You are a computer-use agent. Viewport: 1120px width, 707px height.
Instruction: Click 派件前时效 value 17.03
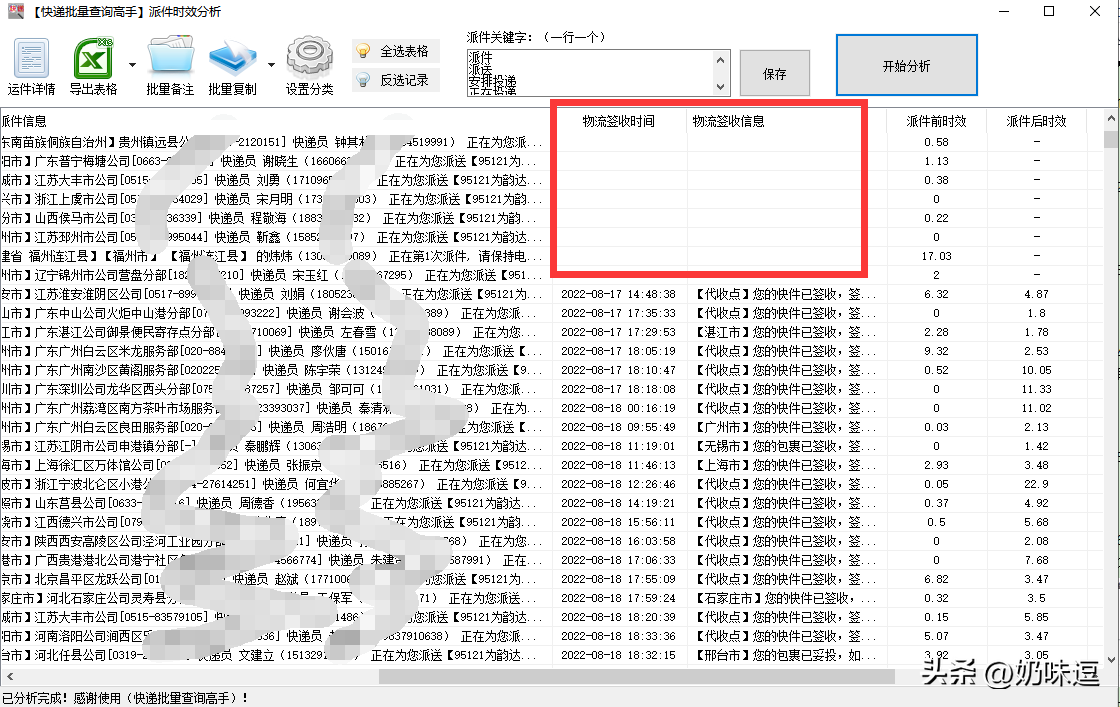point(936,256)
